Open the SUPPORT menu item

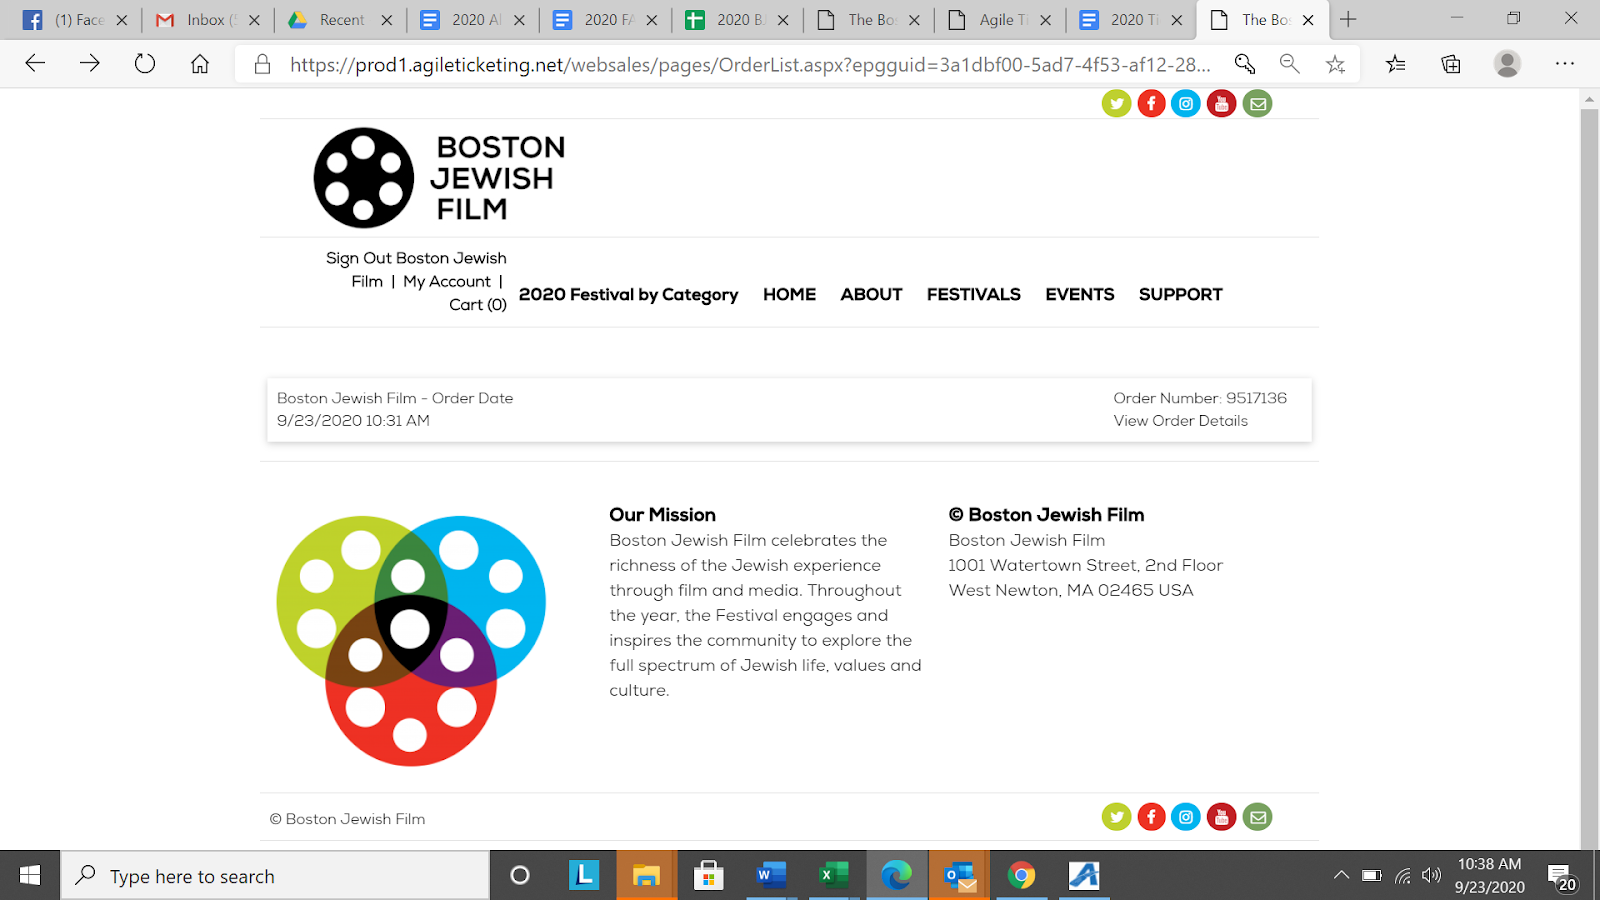(x=1180, y=295)
